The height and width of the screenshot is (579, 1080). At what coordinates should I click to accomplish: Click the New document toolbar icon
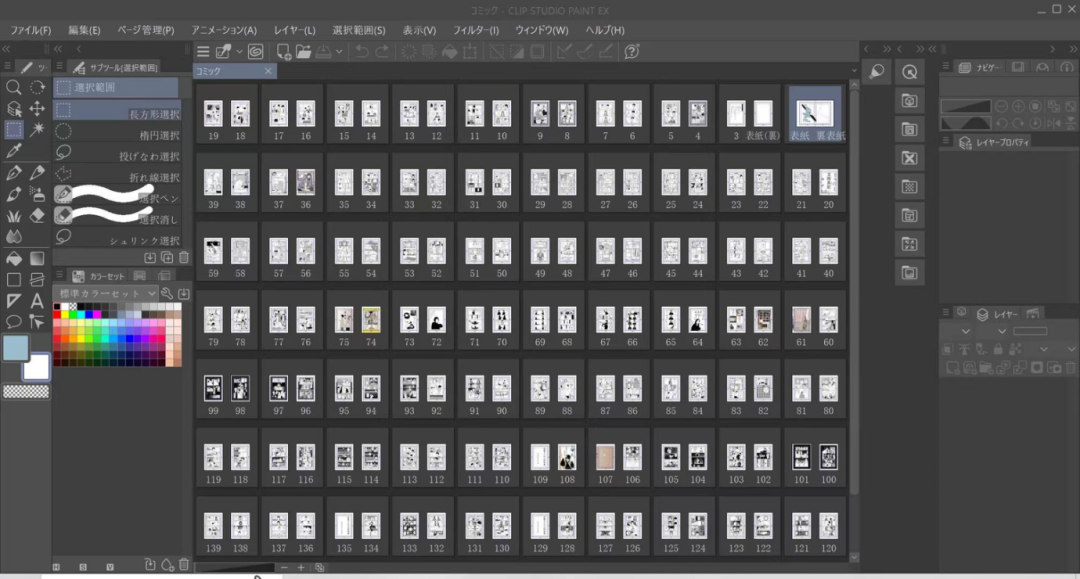tap(283, 52)
